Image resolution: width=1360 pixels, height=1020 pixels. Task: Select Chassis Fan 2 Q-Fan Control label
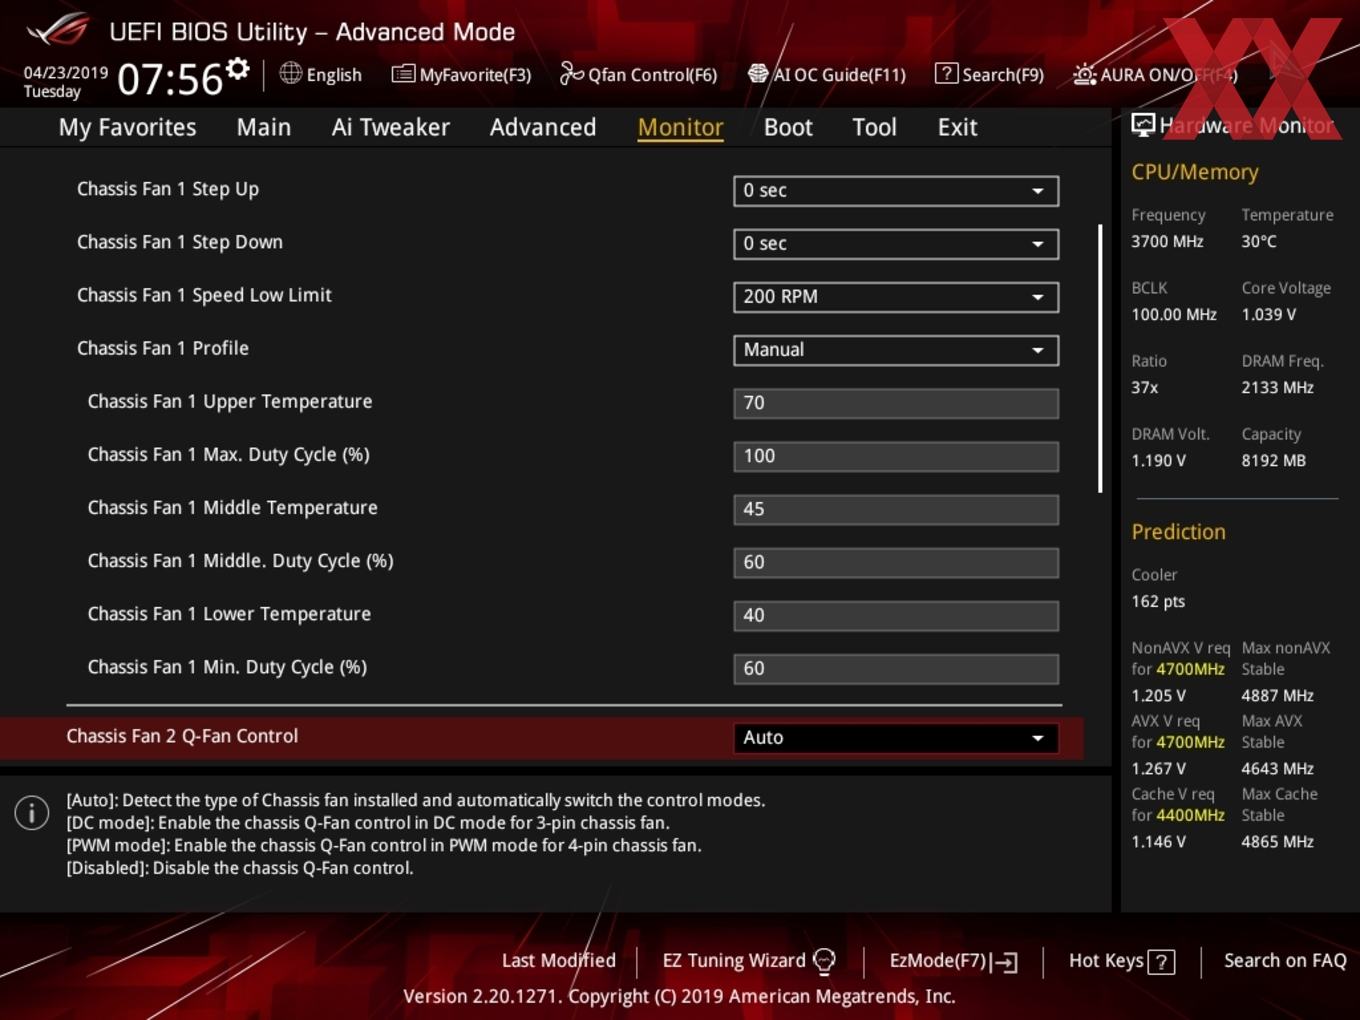182,736
